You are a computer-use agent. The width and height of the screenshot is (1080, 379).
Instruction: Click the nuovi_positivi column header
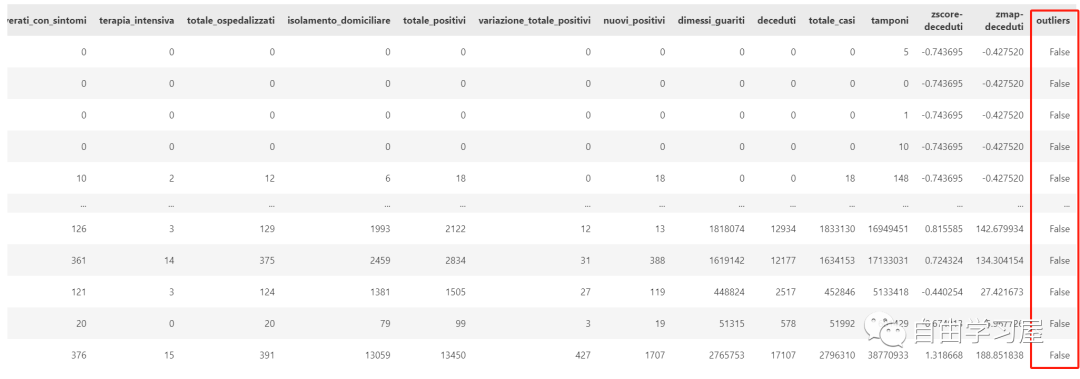tap(634, 21)
